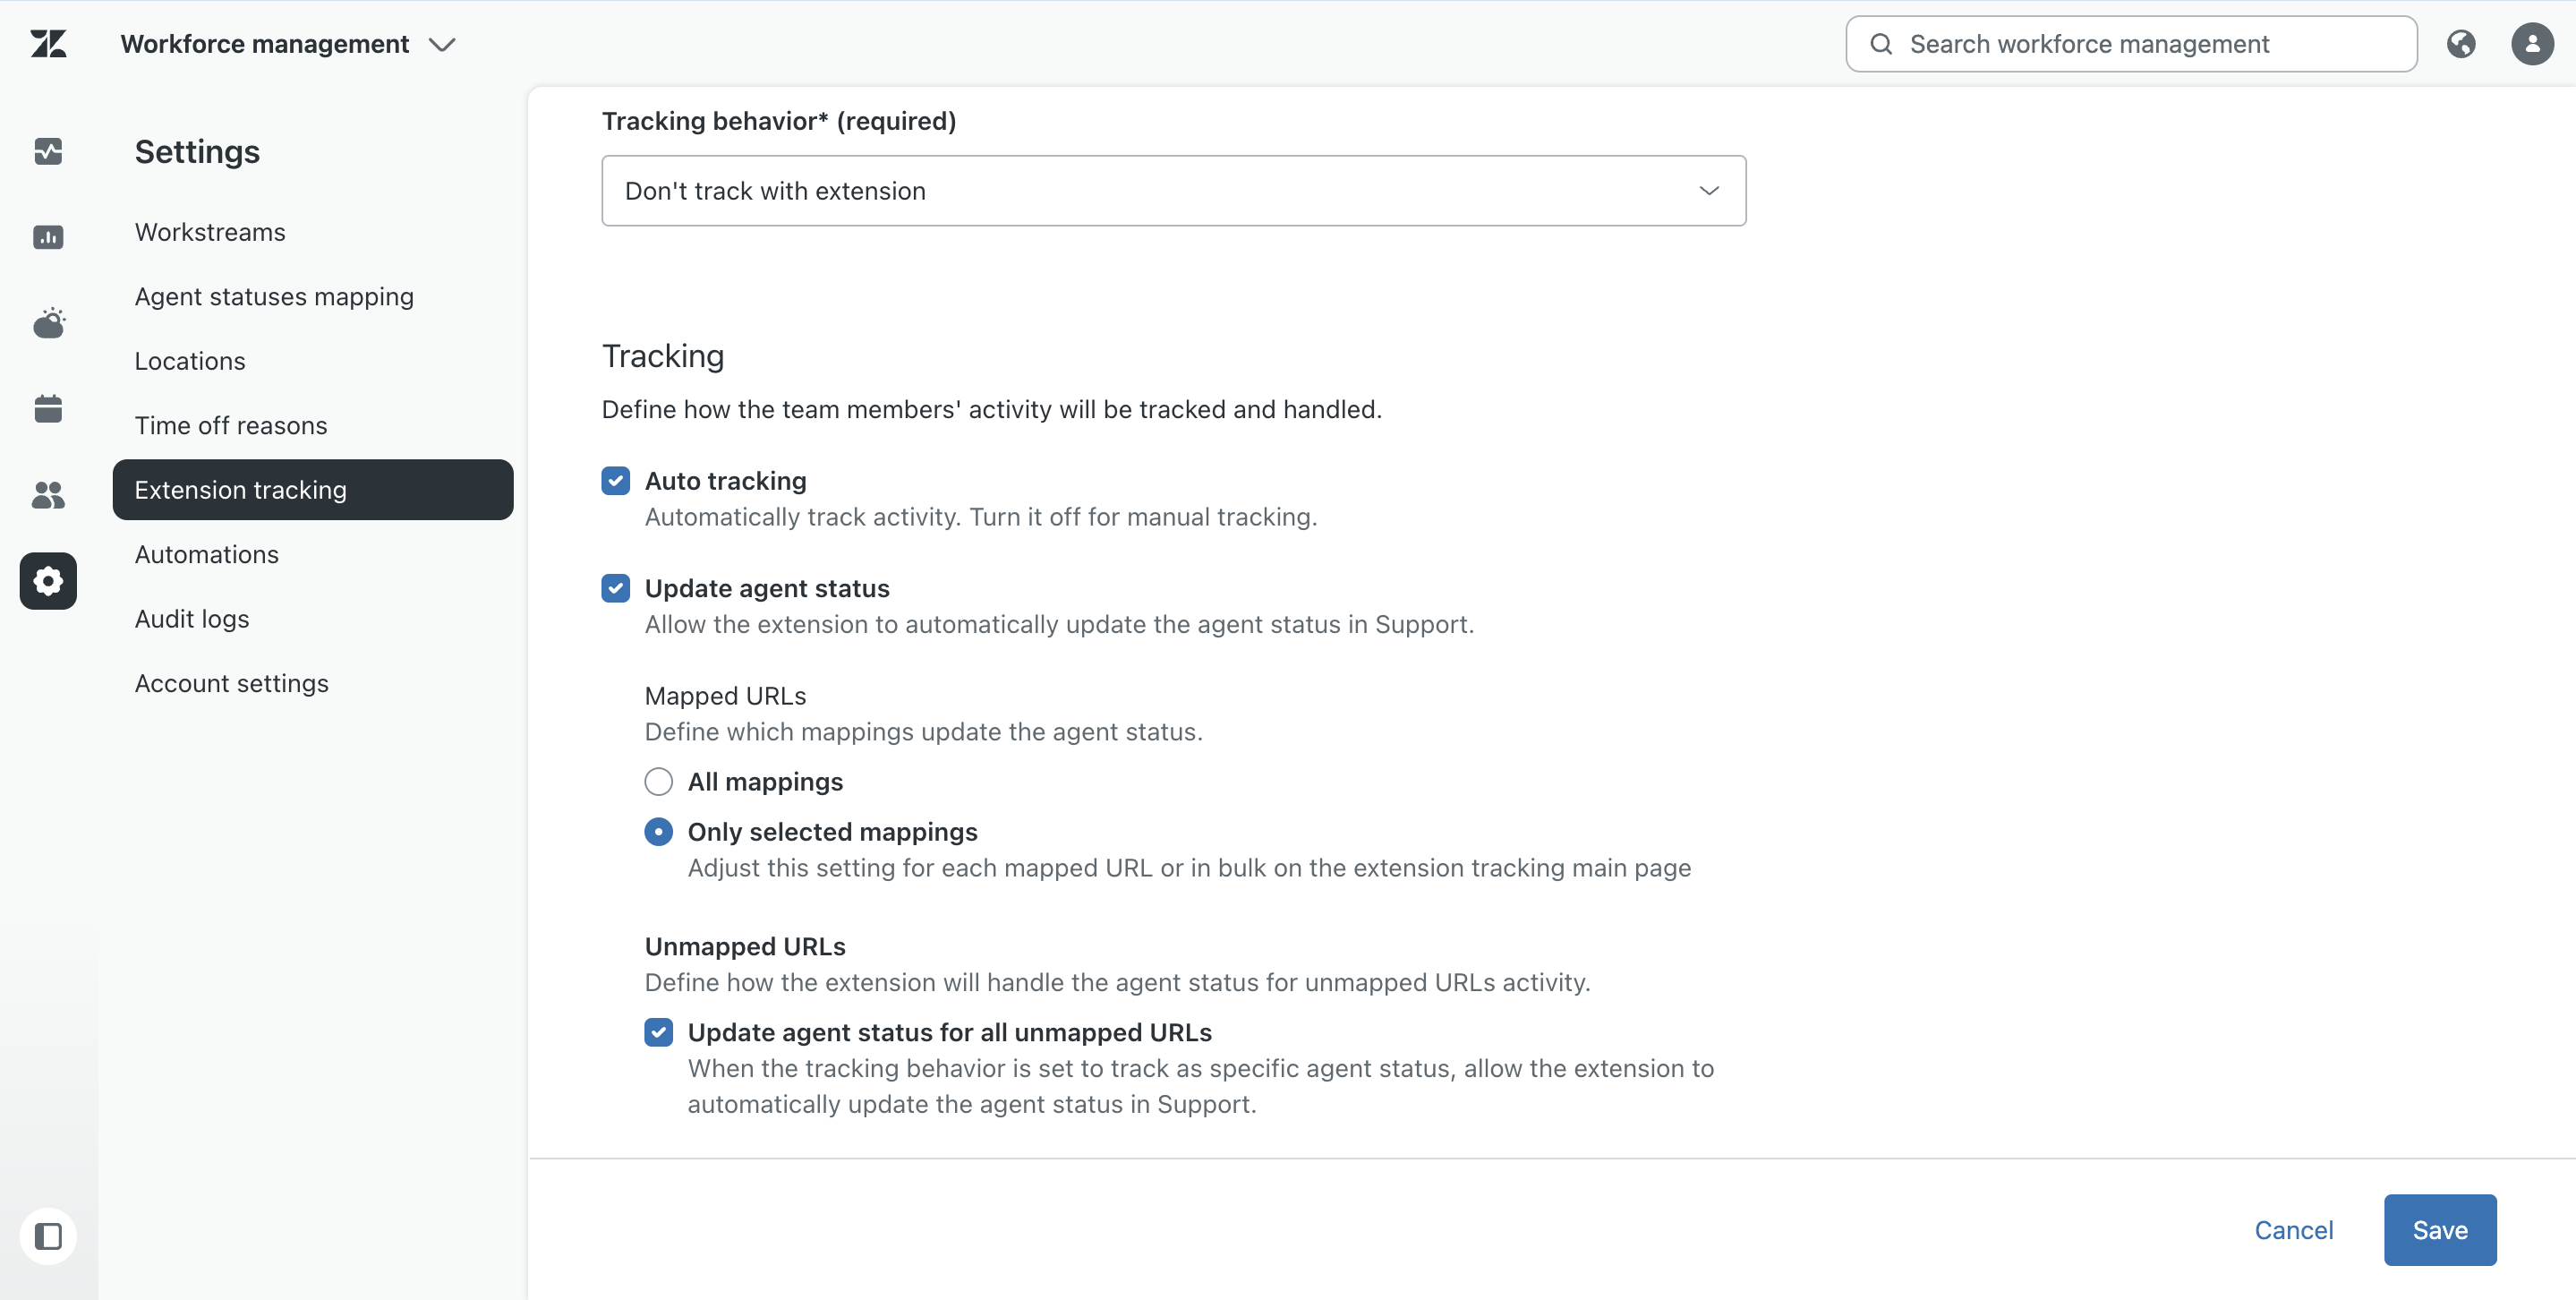Screen dimensions: 2576x1300
Task: Open the user profile avatar
Action: tap(2532, 44)
